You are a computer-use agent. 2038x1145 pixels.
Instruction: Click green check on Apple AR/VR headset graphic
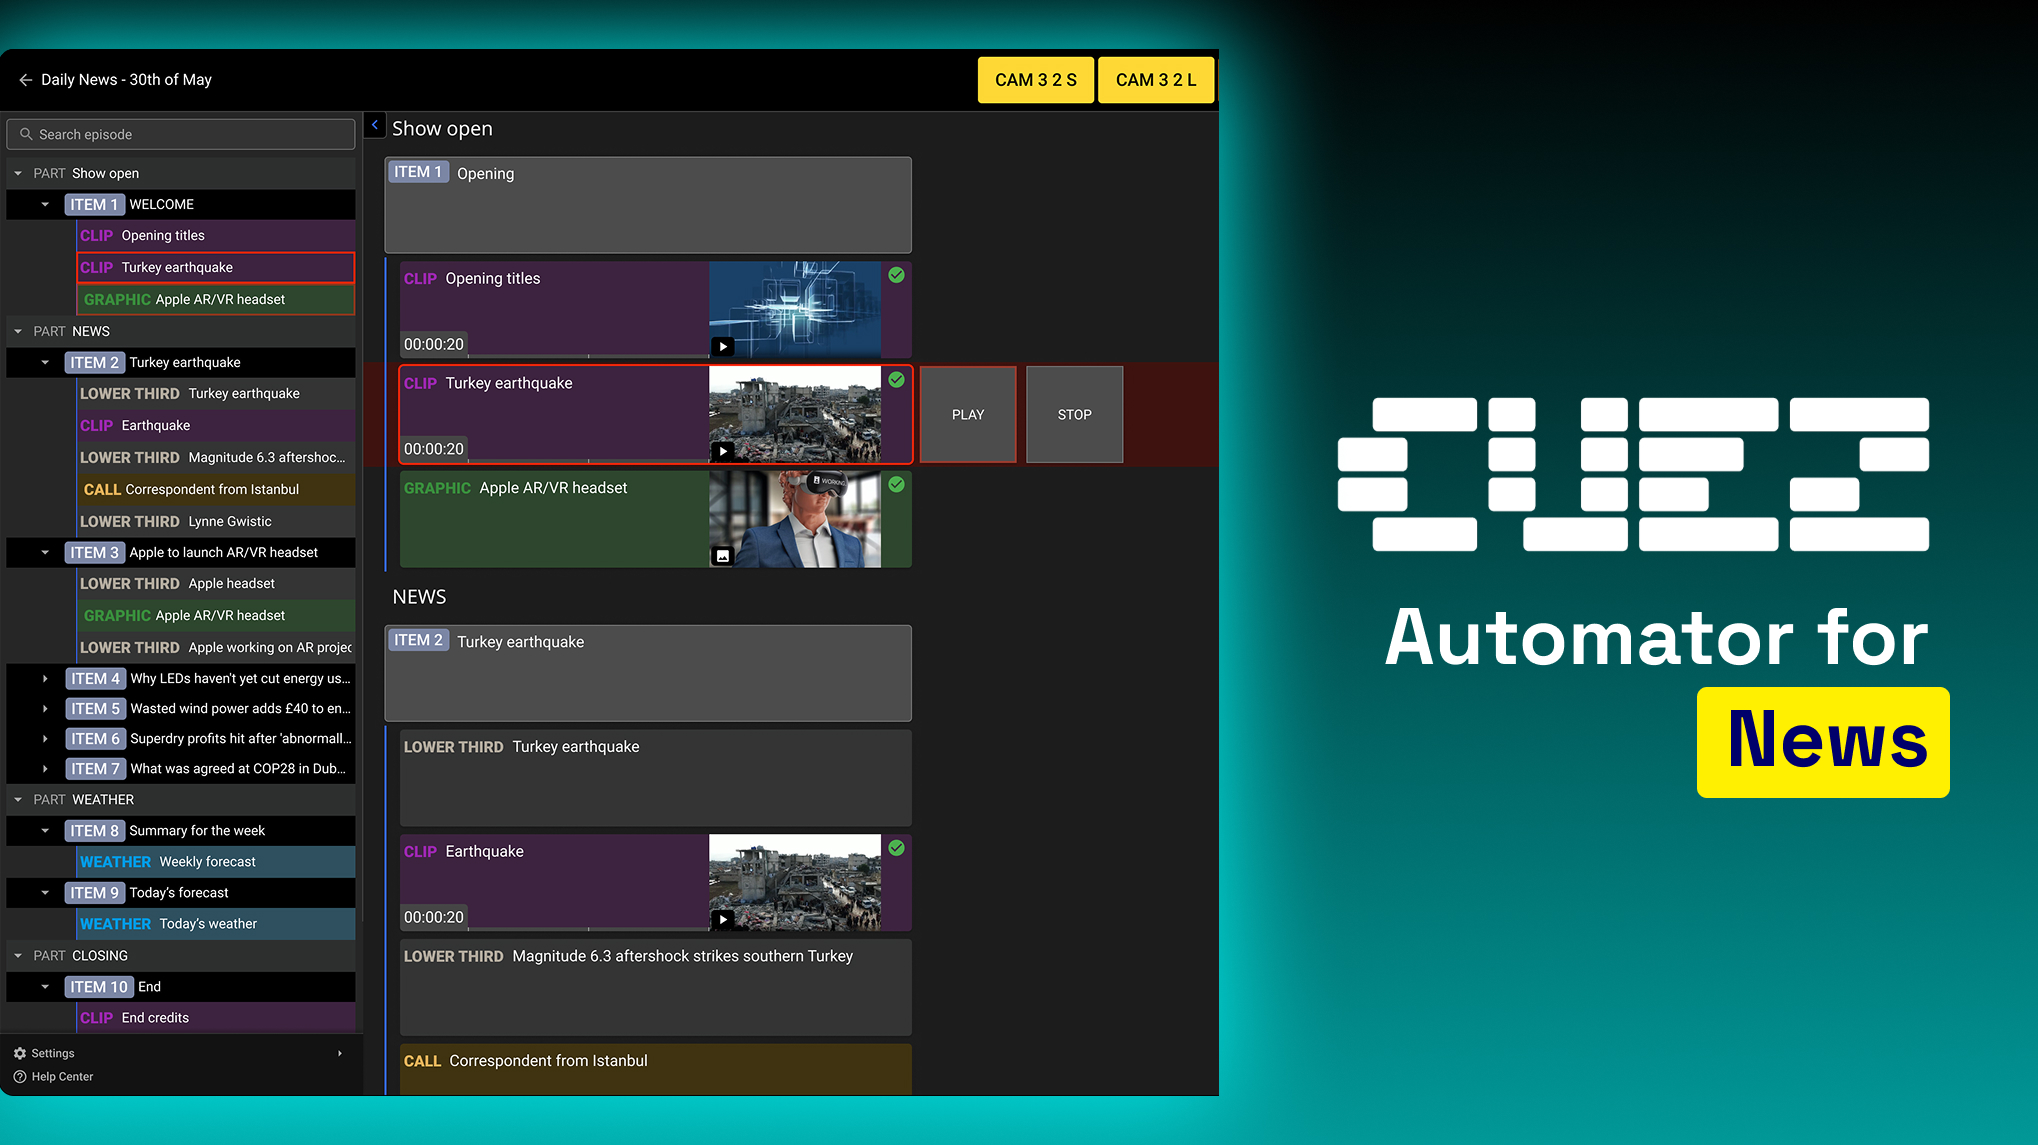point(897,484)
